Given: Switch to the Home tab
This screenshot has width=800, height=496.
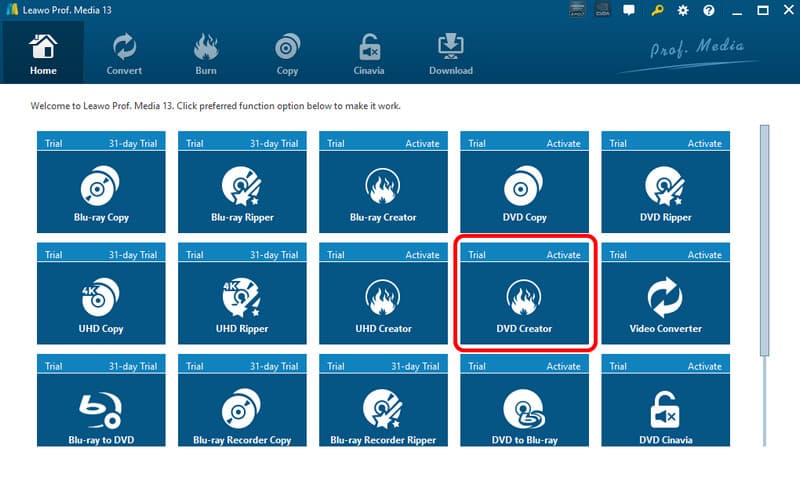Looking at the screenshot, I should point(43,54).
